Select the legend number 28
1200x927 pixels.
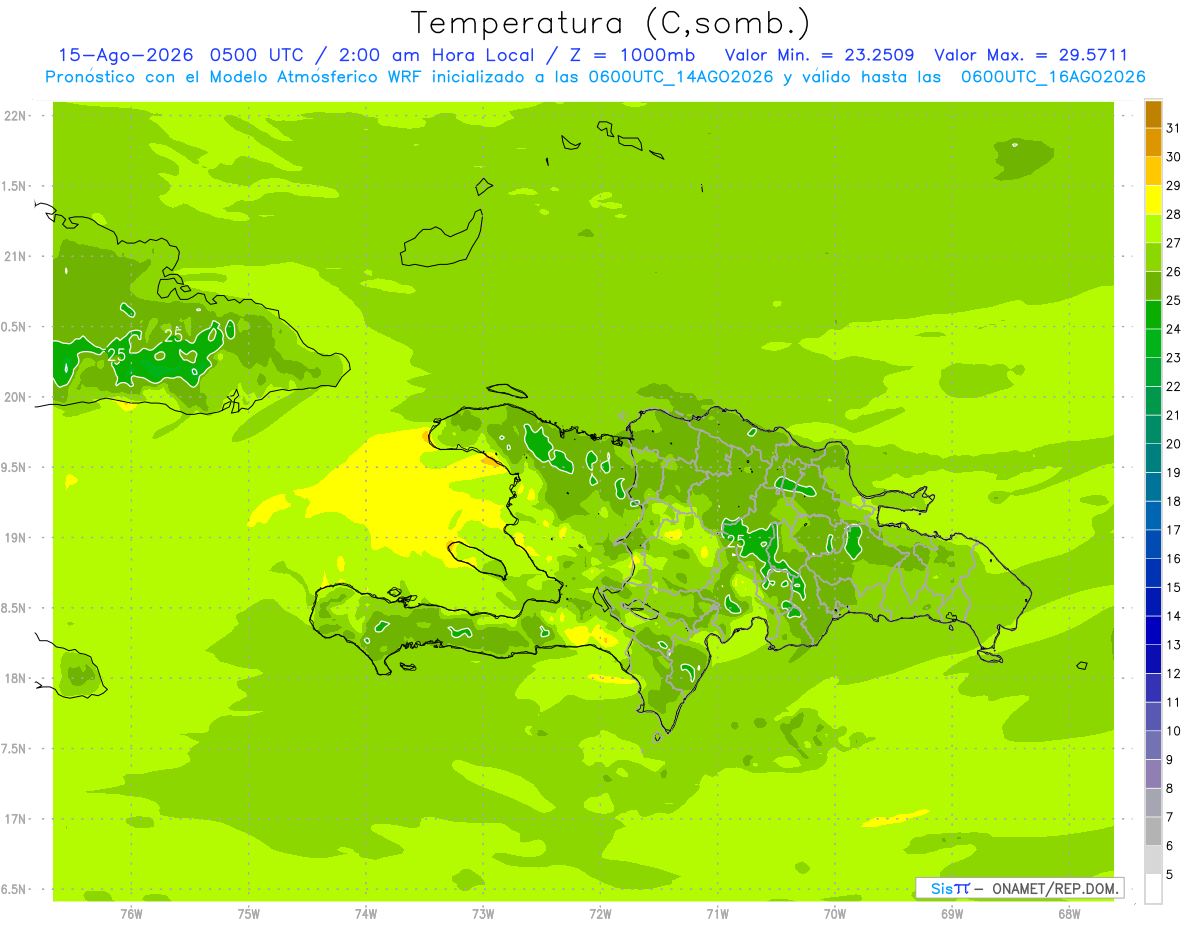coord(1174,214)
